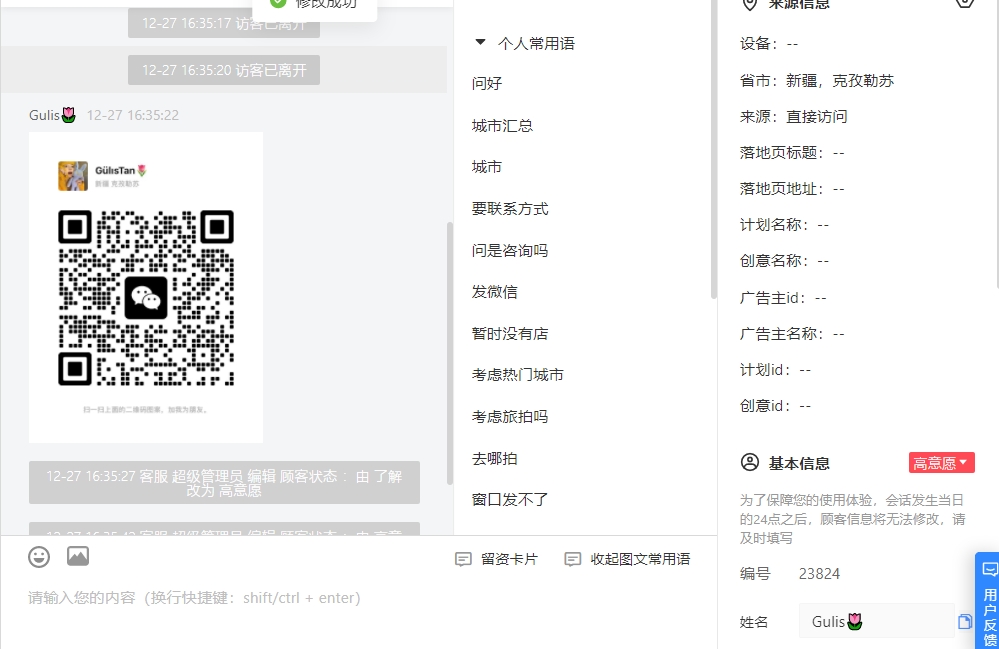Click the 落地页标题 row
The height and width of the screenshot is (649, 999).
click(x=792, y=153)
